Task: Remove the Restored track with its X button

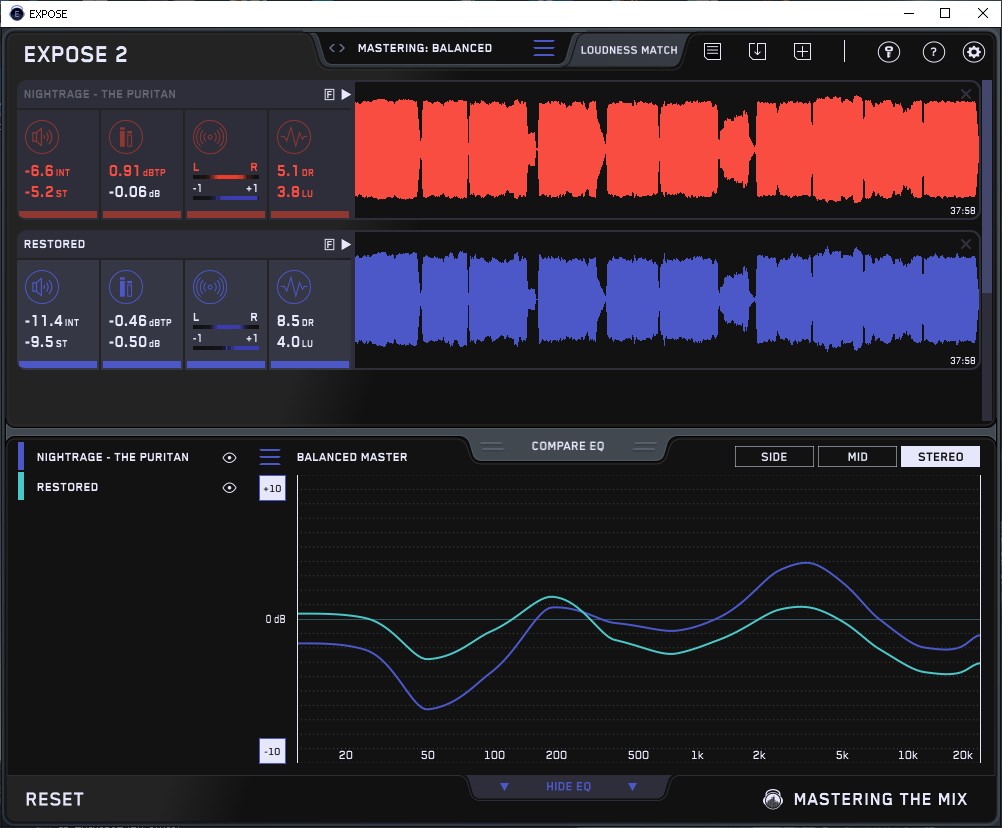Action: click(x=966, y=244)
